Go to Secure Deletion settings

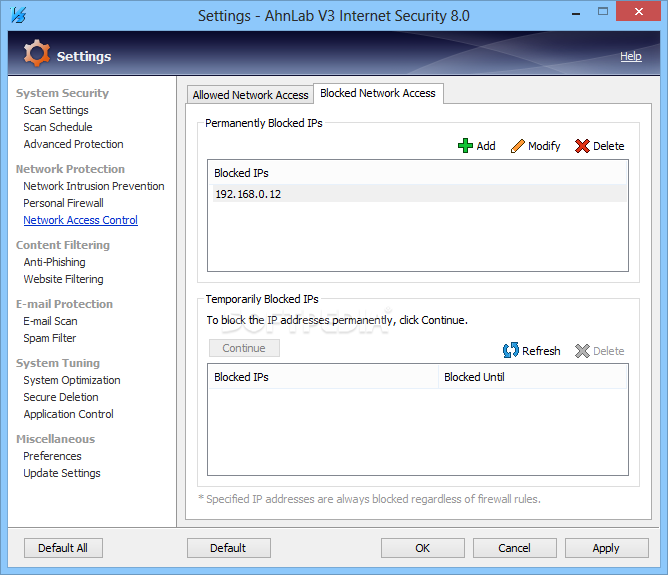[x=61, y=397]
